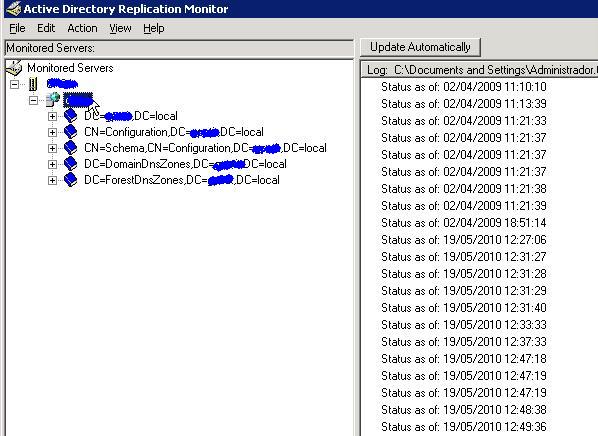The image size is (598, 436).
Task: Click the site building icon in tree
Action: (34, 84)
